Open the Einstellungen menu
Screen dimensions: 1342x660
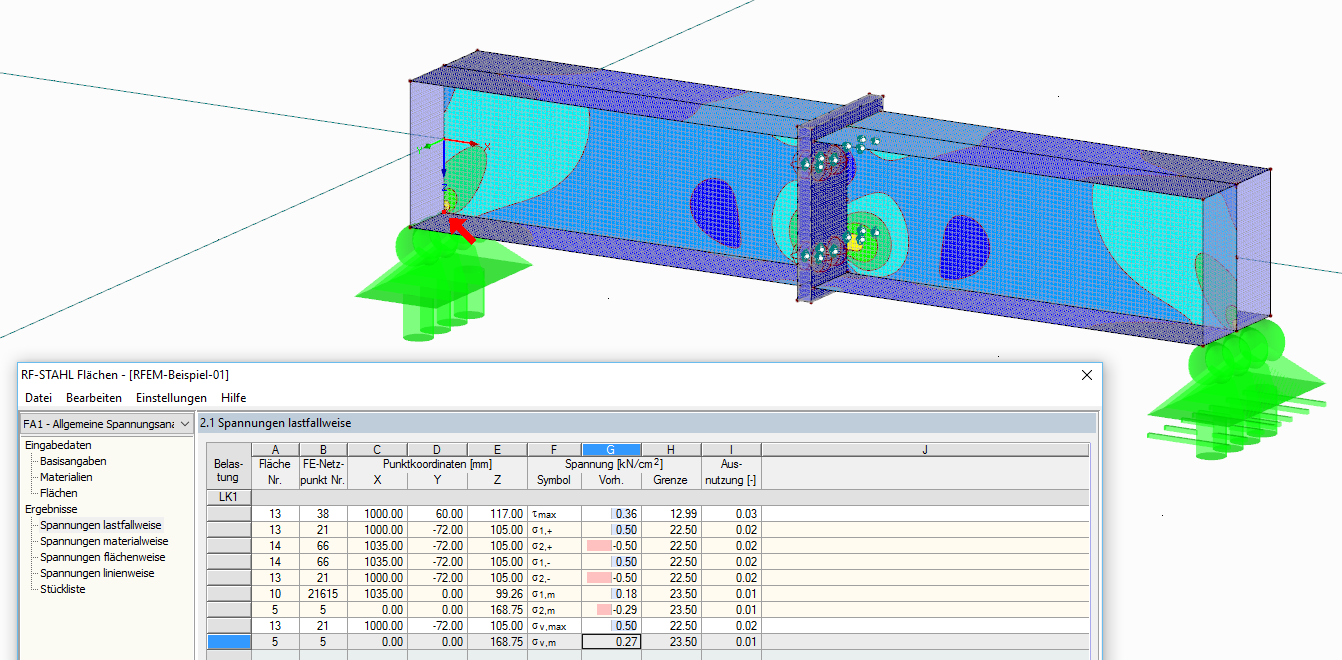(x=170, y=397)
